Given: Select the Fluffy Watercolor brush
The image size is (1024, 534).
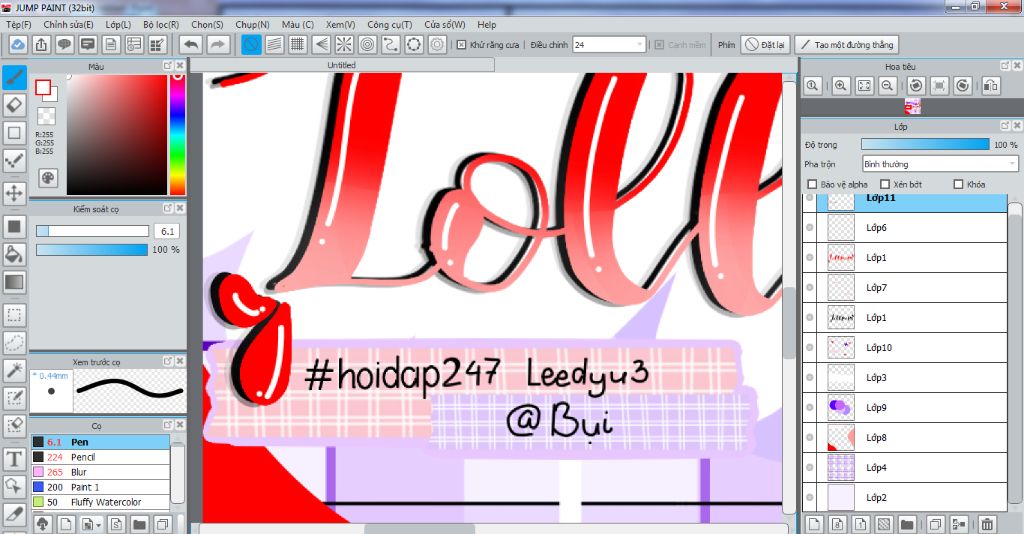Looking at the screenshot, I should 100,502.
